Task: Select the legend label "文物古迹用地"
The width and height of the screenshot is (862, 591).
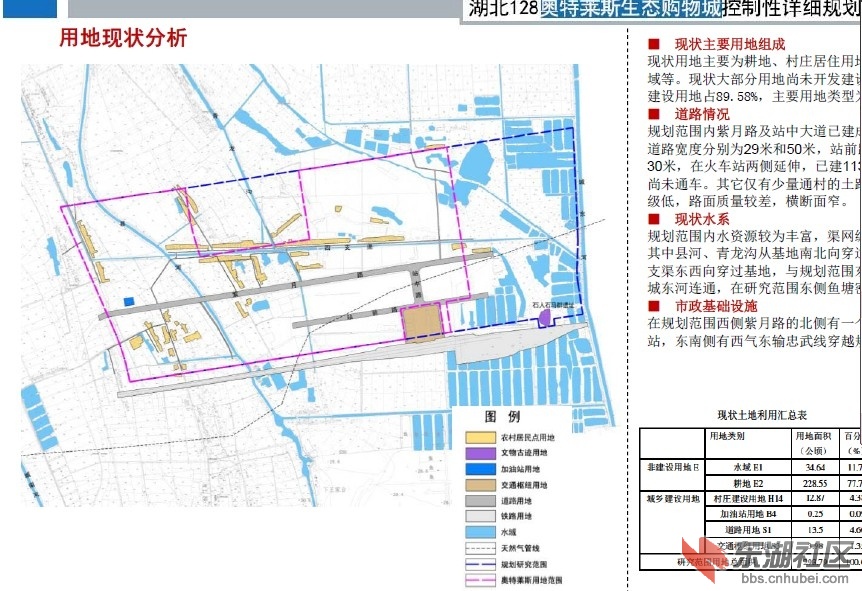Action: click(x=524, y=453)
